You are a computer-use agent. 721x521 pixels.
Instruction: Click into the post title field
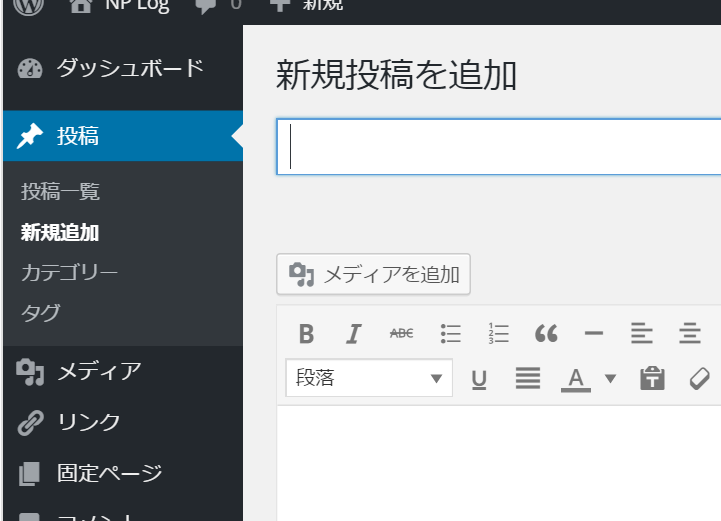click(498, 147)
